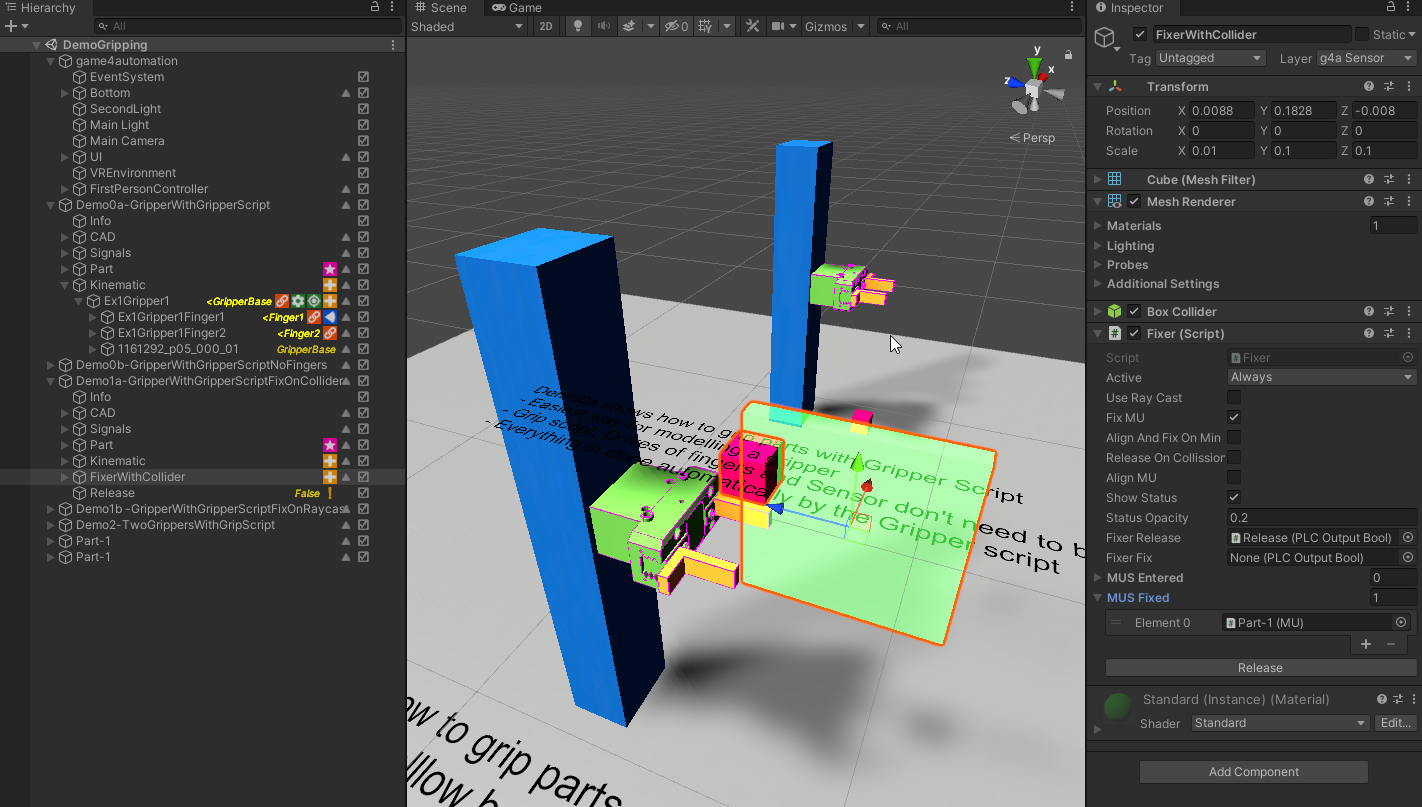1422x807 pixels.
Task: Toggle the scene grid visibility icon
Action: [x=706, y=27]
